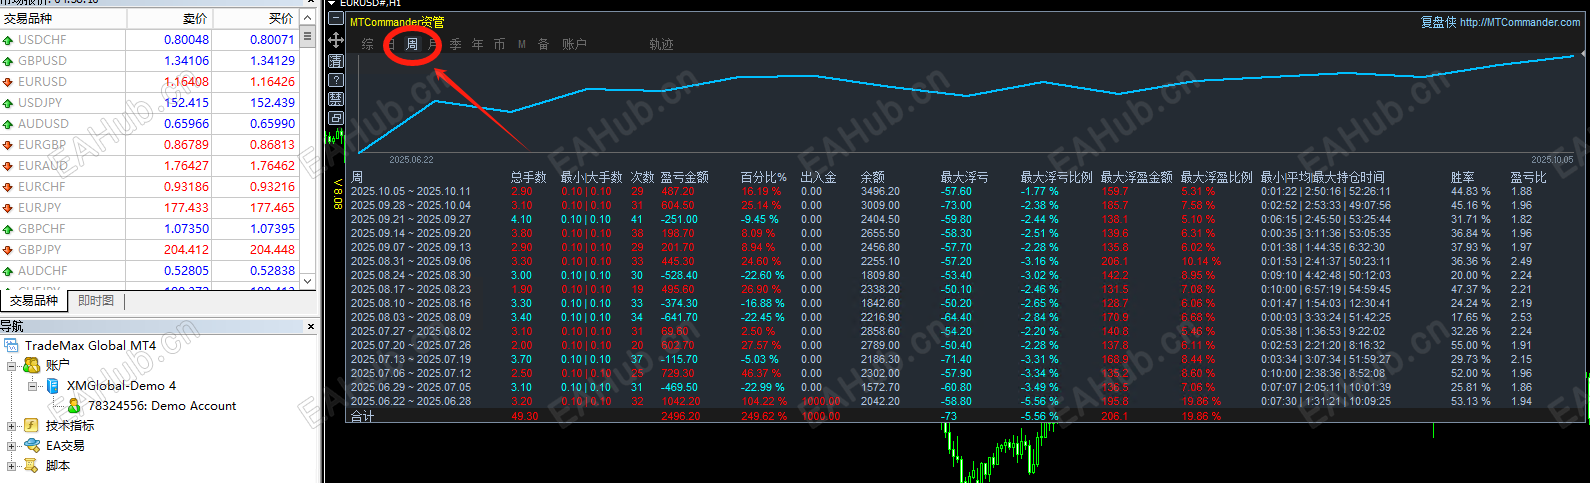Select the 年 yearly tab

[x=477, y=44]
